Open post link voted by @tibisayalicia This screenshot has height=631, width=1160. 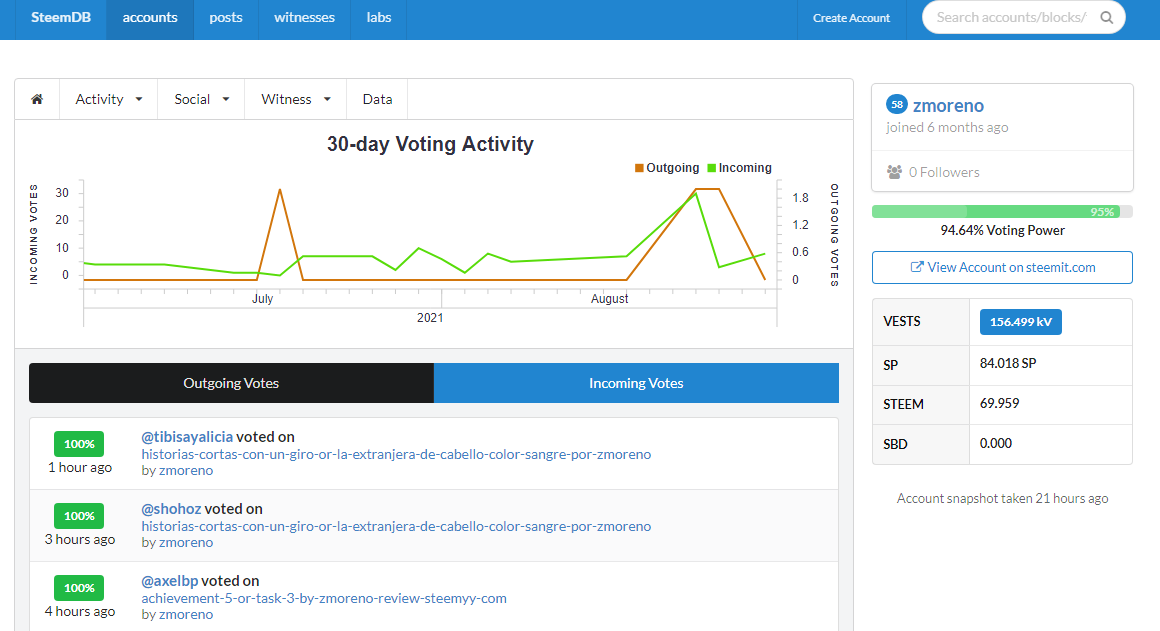click(x=397, y=454)
